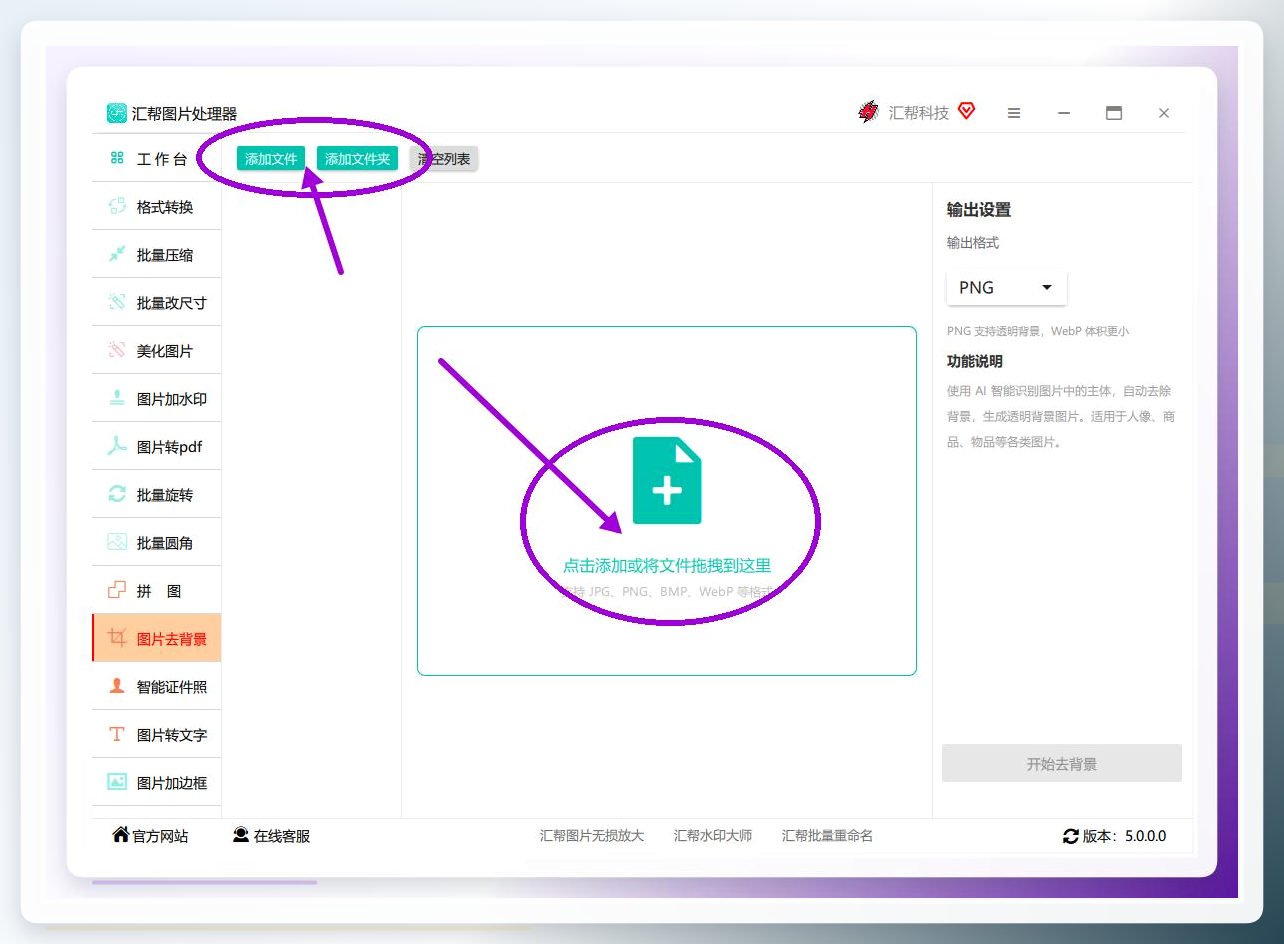Click the 美化图片 icon
The image size is (1284, 944).
117,350
